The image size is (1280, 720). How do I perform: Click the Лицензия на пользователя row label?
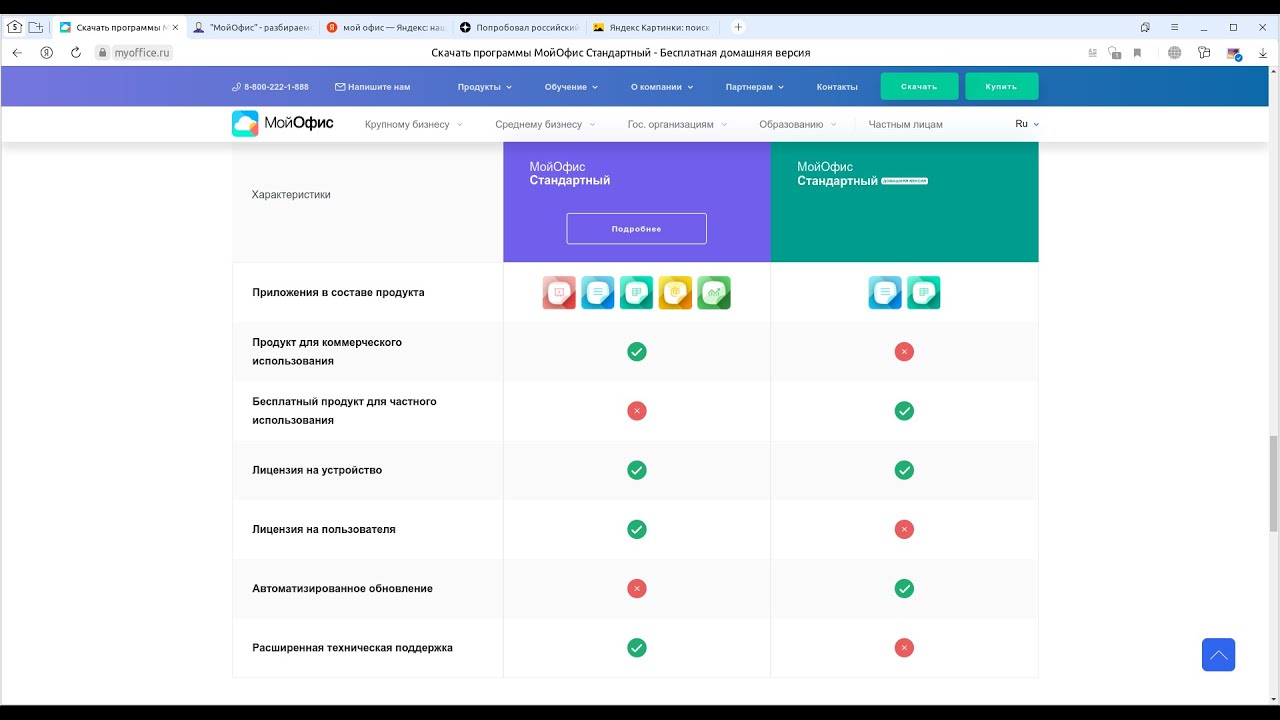pyautogui.click(x=324, y=529)
